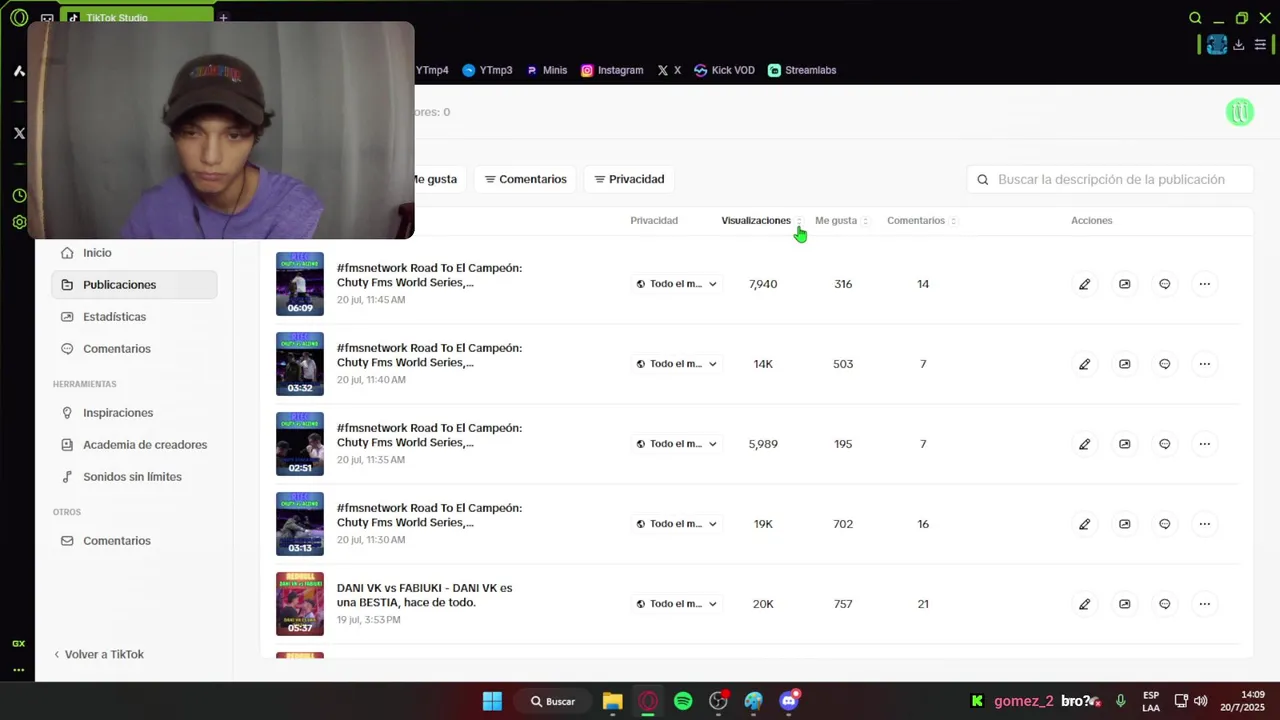Click the Volver a TikTok link

(99, 654)
